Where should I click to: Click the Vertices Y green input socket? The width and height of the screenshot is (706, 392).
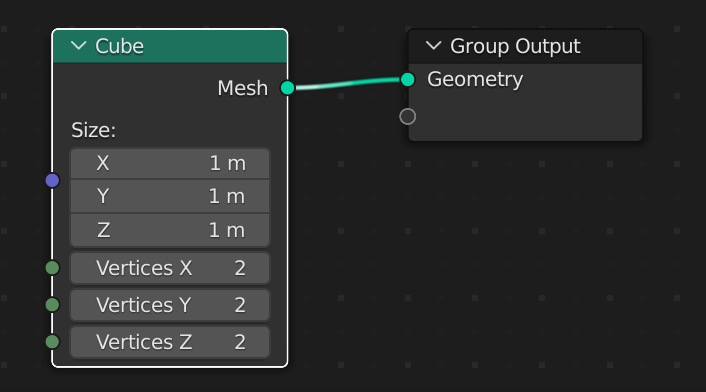52,305
